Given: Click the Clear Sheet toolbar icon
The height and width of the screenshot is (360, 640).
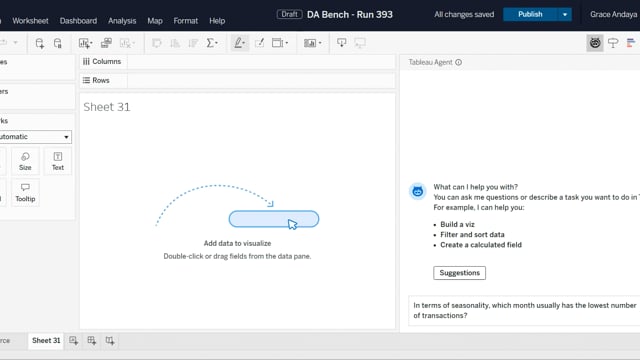Looking at the screenshot, I should pos(125,43).
